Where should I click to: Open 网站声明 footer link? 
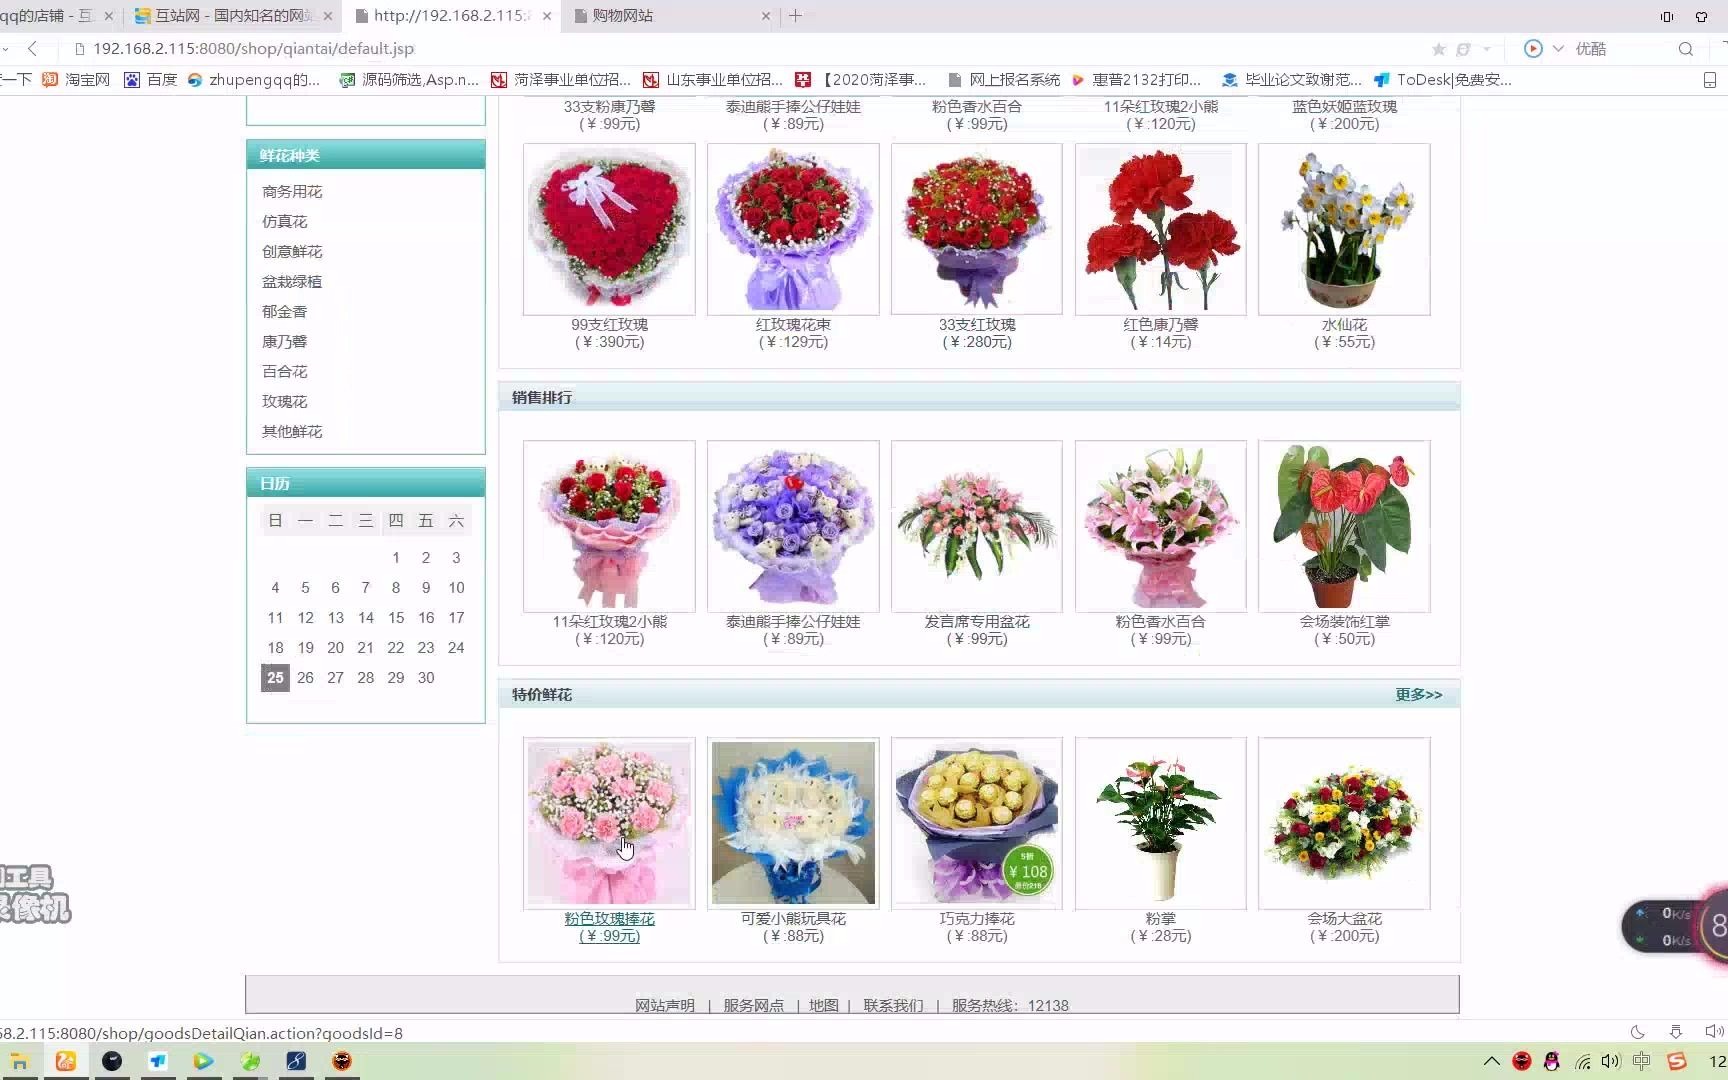pyautogui.click(x=665, y=1006)
